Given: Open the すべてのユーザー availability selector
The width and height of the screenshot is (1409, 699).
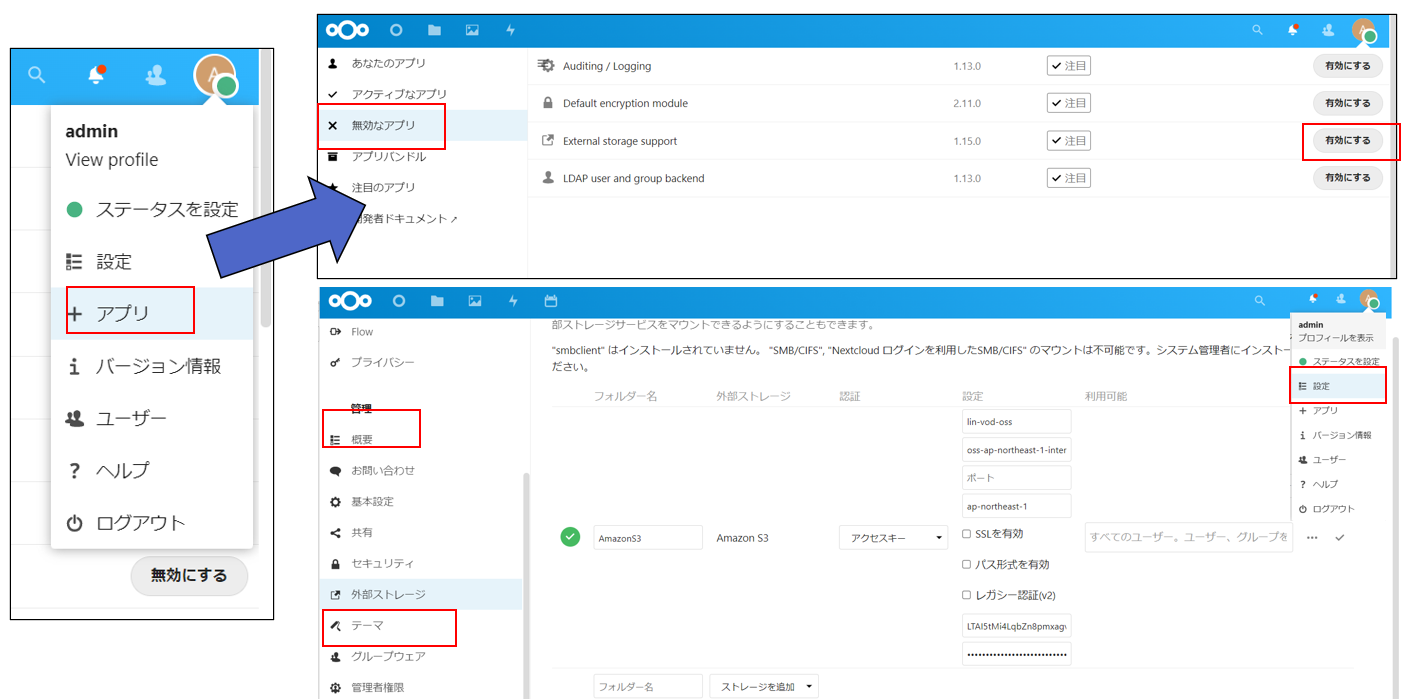Looking at the screenshot, I should (x=1188, y=538).
